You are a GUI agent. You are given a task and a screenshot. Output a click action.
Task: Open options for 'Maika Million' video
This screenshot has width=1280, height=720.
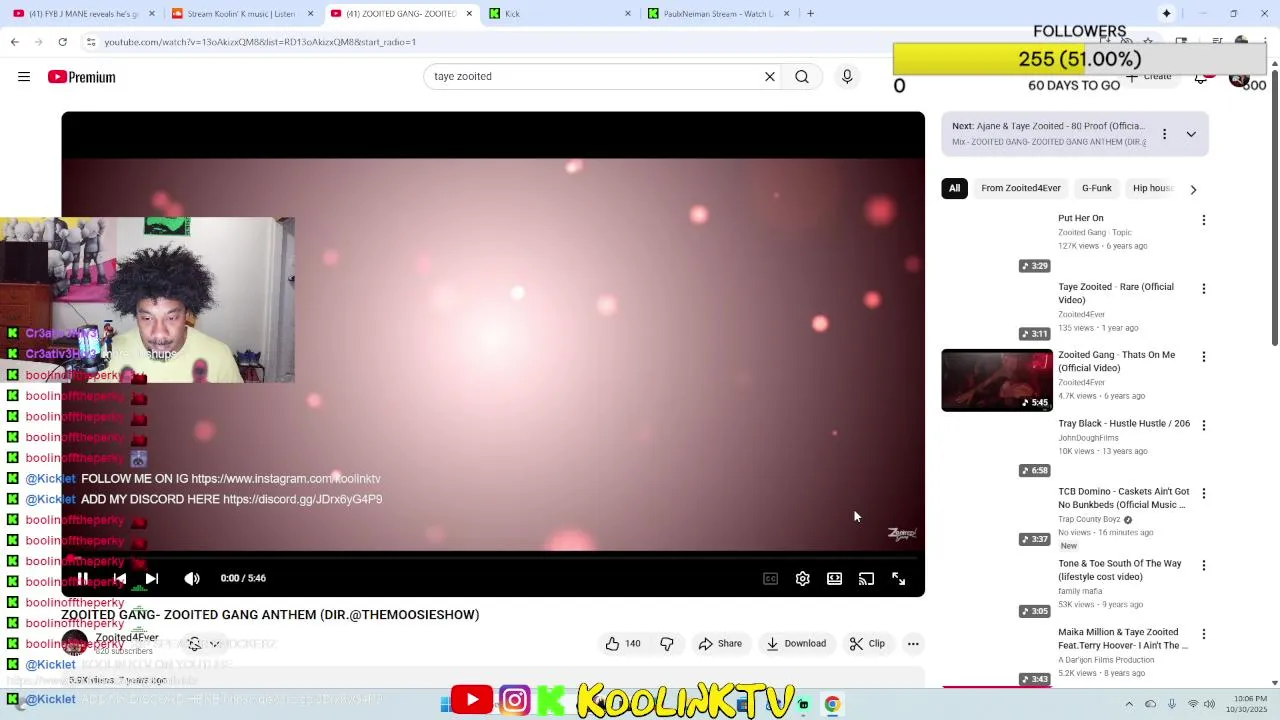1204,634
